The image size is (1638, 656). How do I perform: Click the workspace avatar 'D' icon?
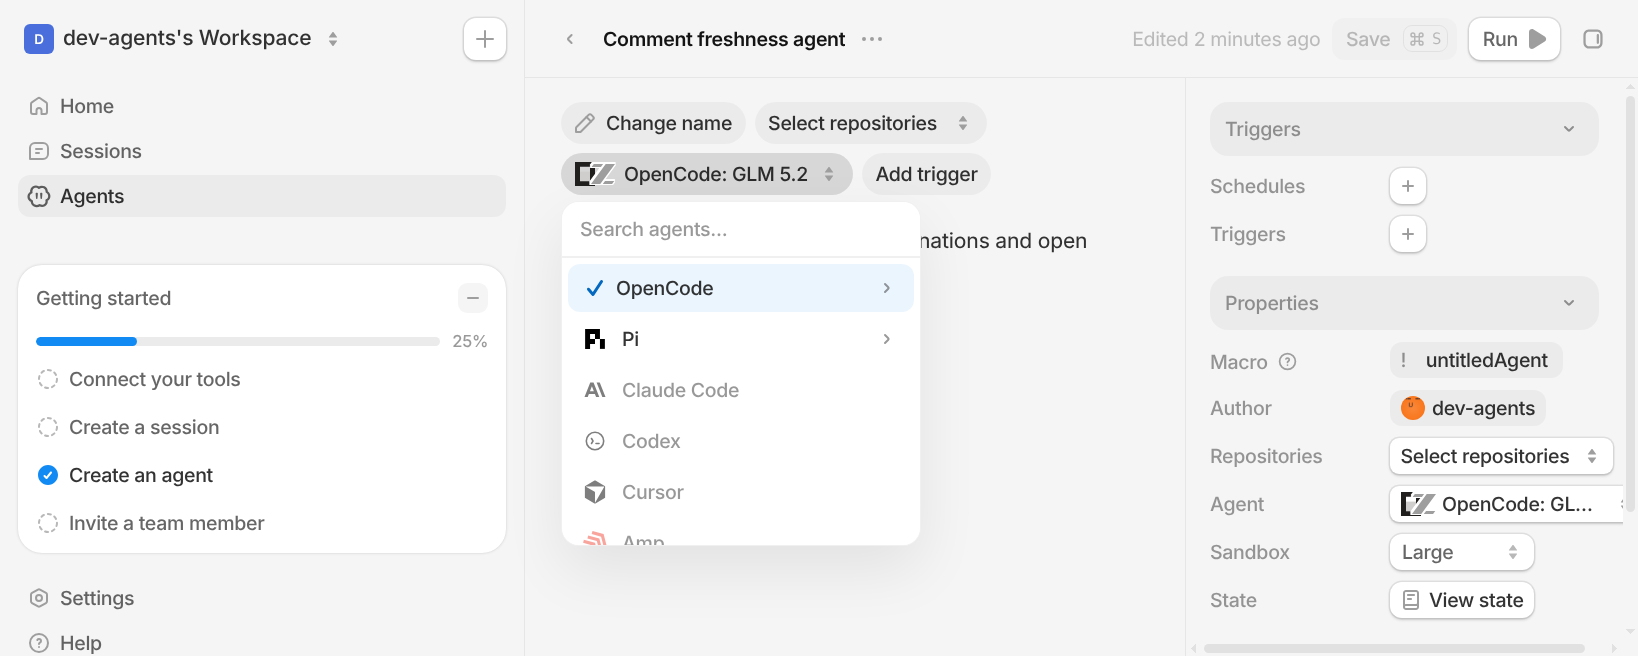[39, 39]
